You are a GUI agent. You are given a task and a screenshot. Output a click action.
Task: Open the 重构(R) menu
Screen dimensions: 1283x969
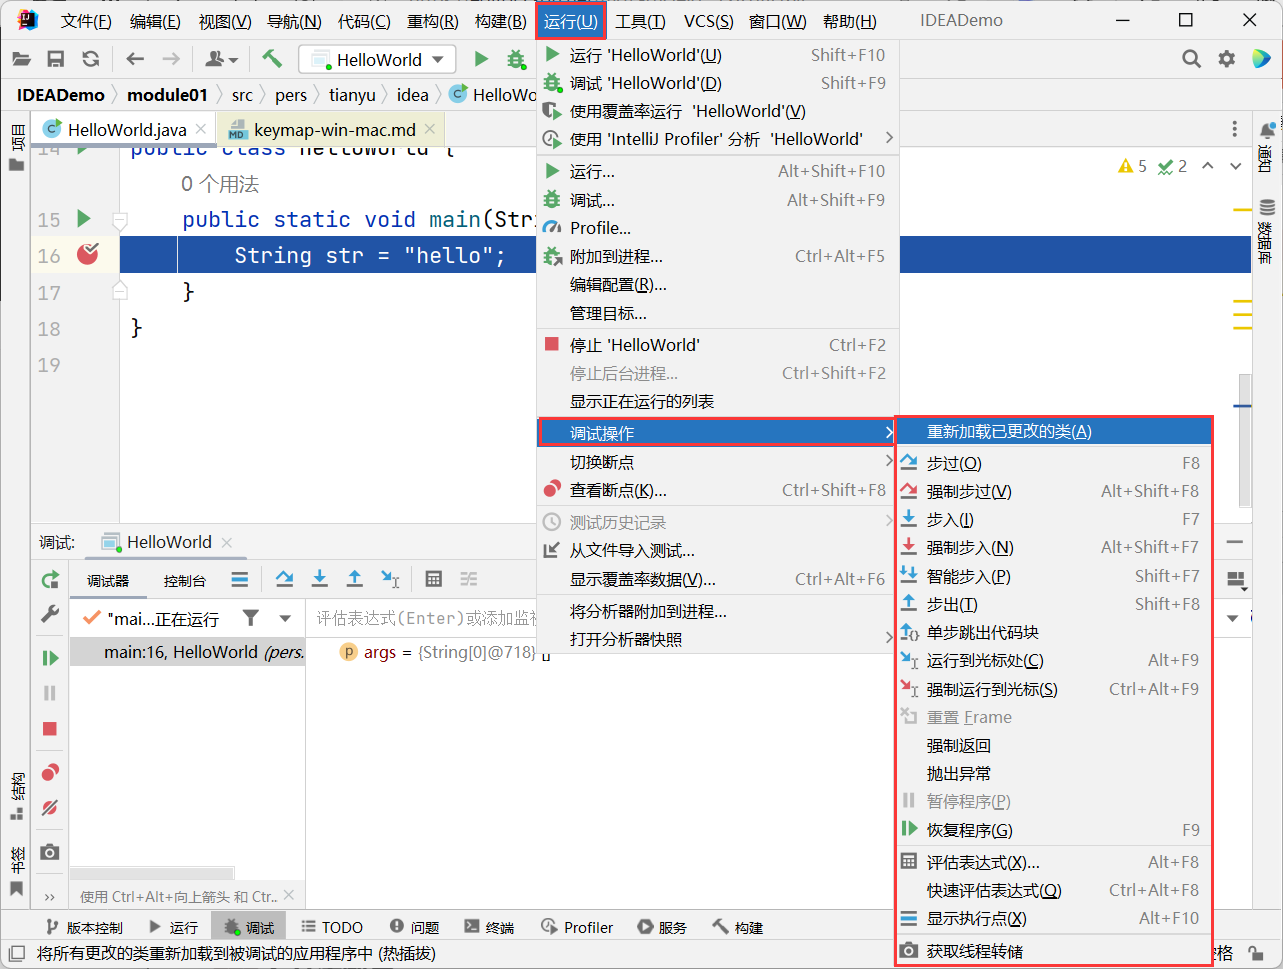tap(432, 21)
